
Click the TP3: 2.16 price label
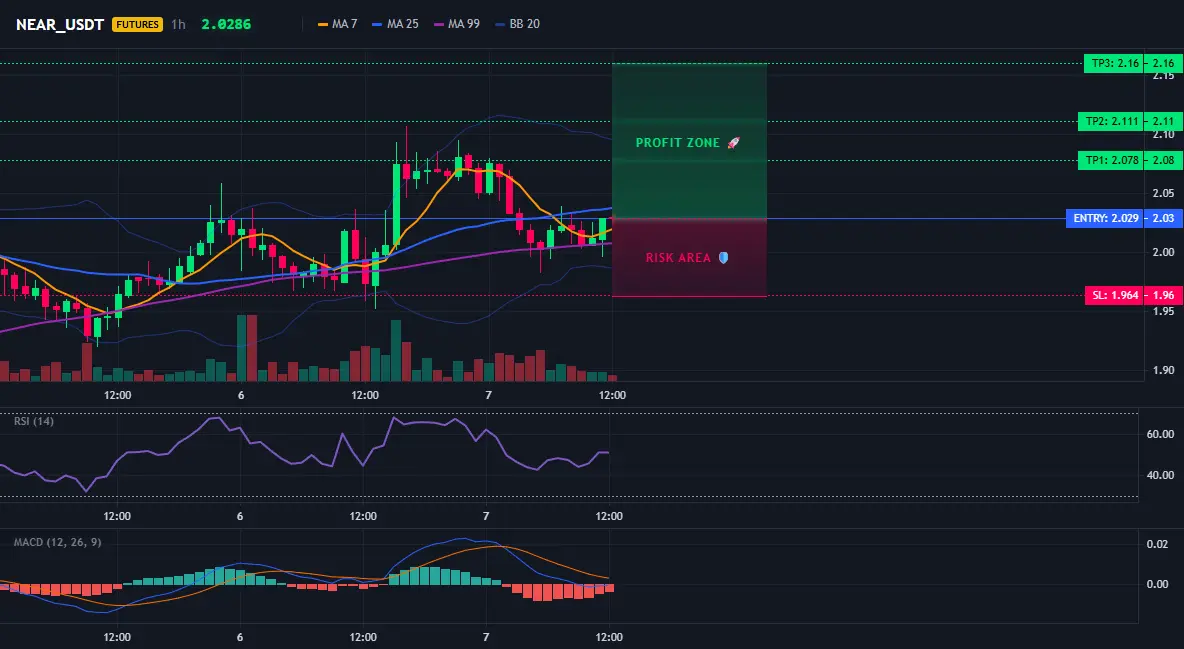pos(1114,63)
